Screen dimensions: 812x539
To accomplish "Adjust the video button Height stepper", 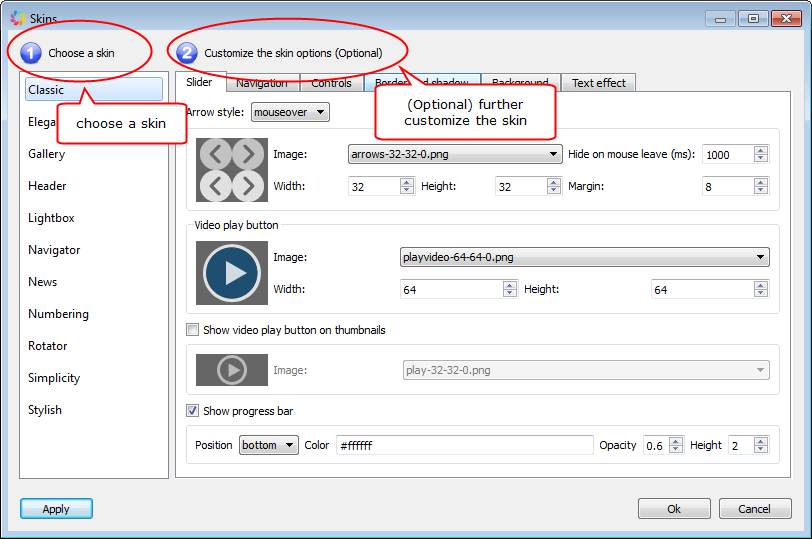I will coord(761,289).
